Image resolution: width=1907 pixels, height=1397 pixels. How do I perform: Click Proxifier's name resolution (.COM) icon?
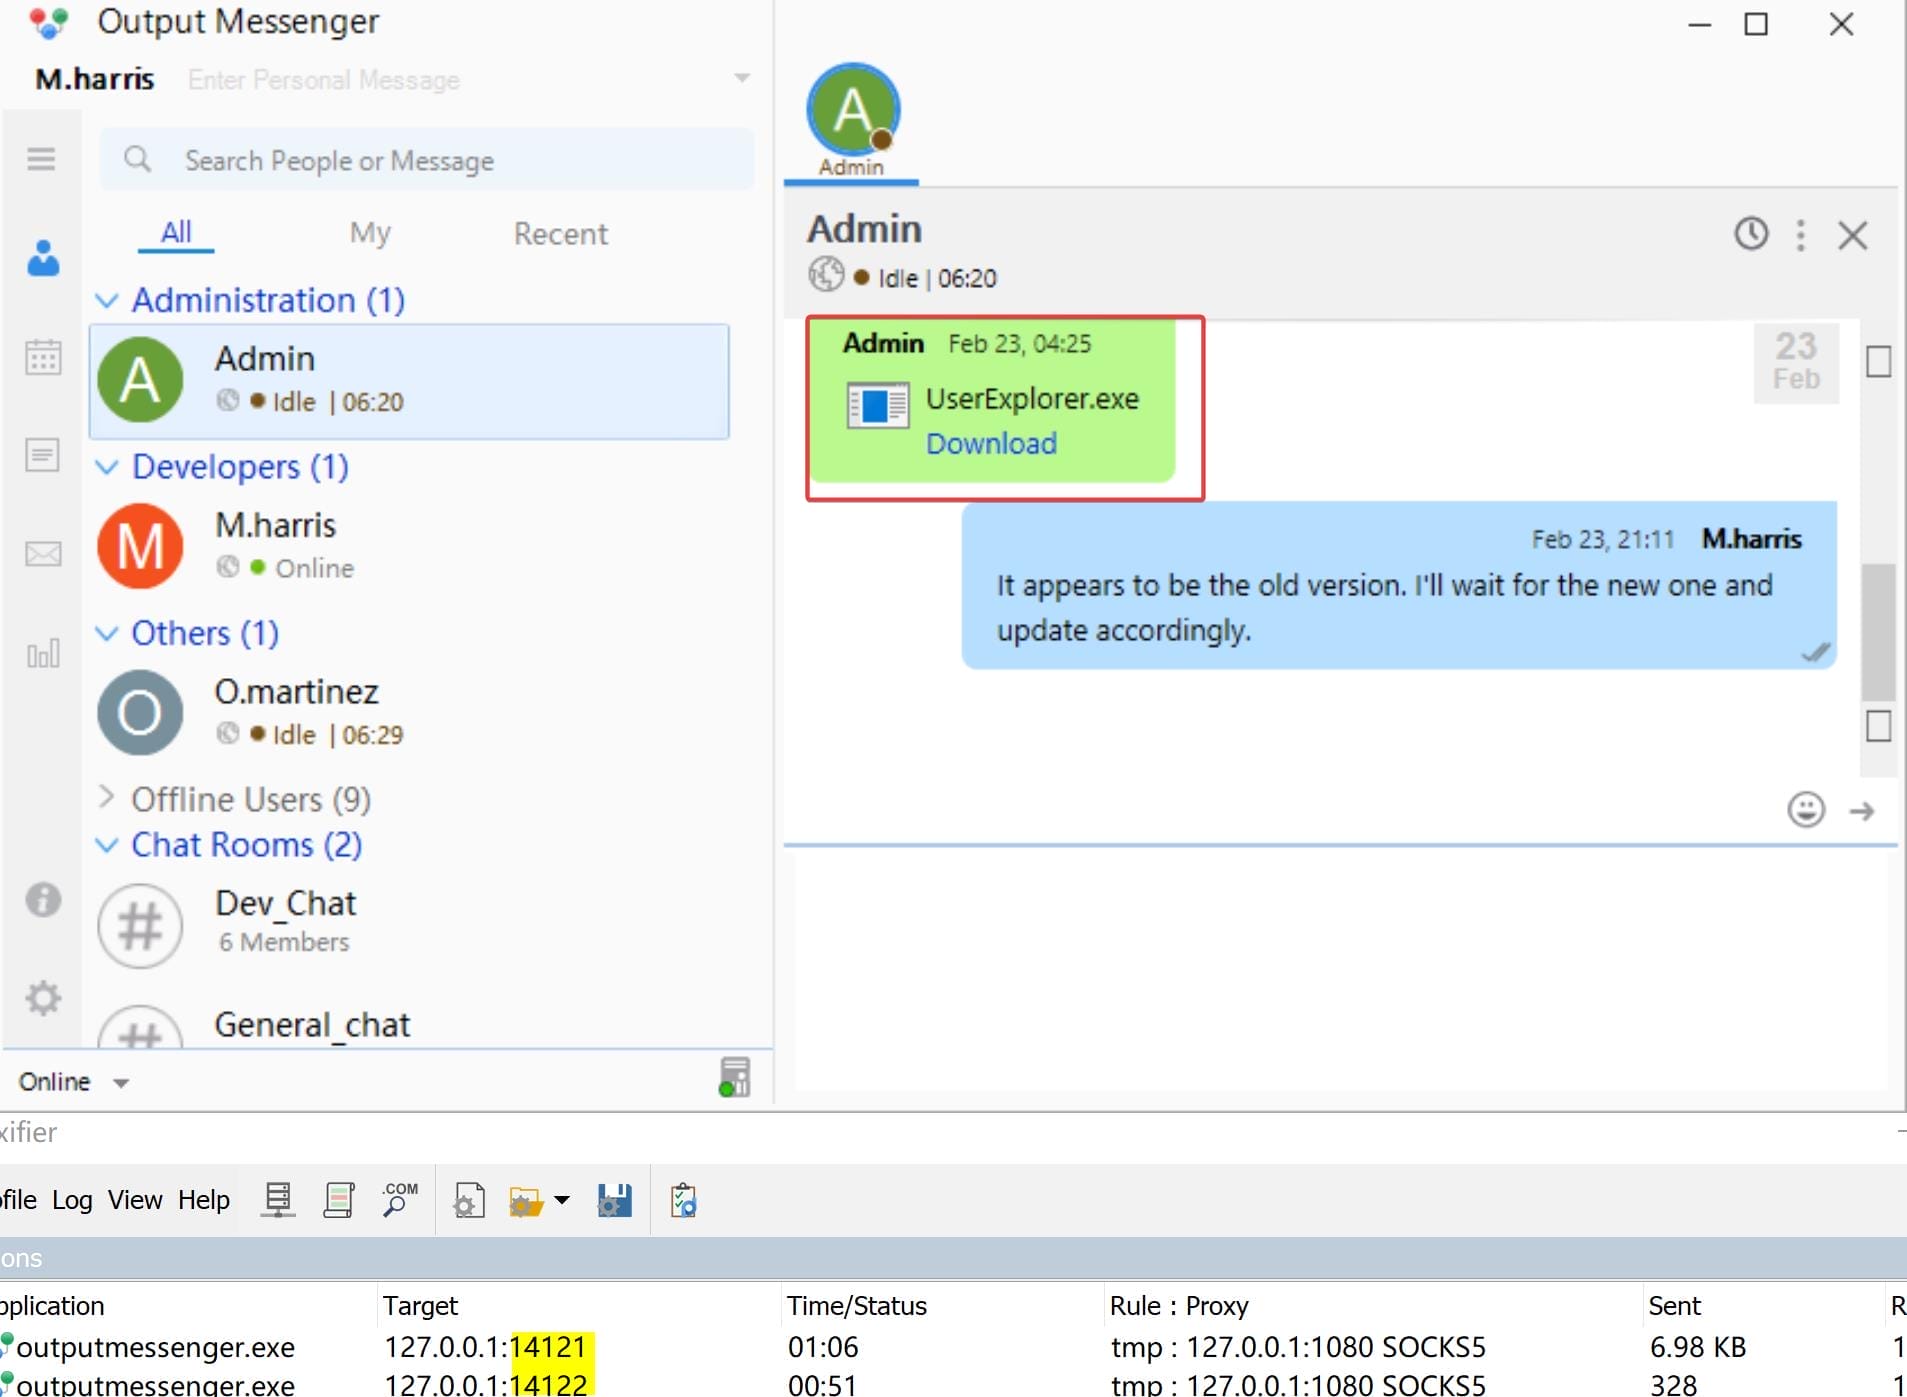pyautogui.click(x=400, y=1199)
